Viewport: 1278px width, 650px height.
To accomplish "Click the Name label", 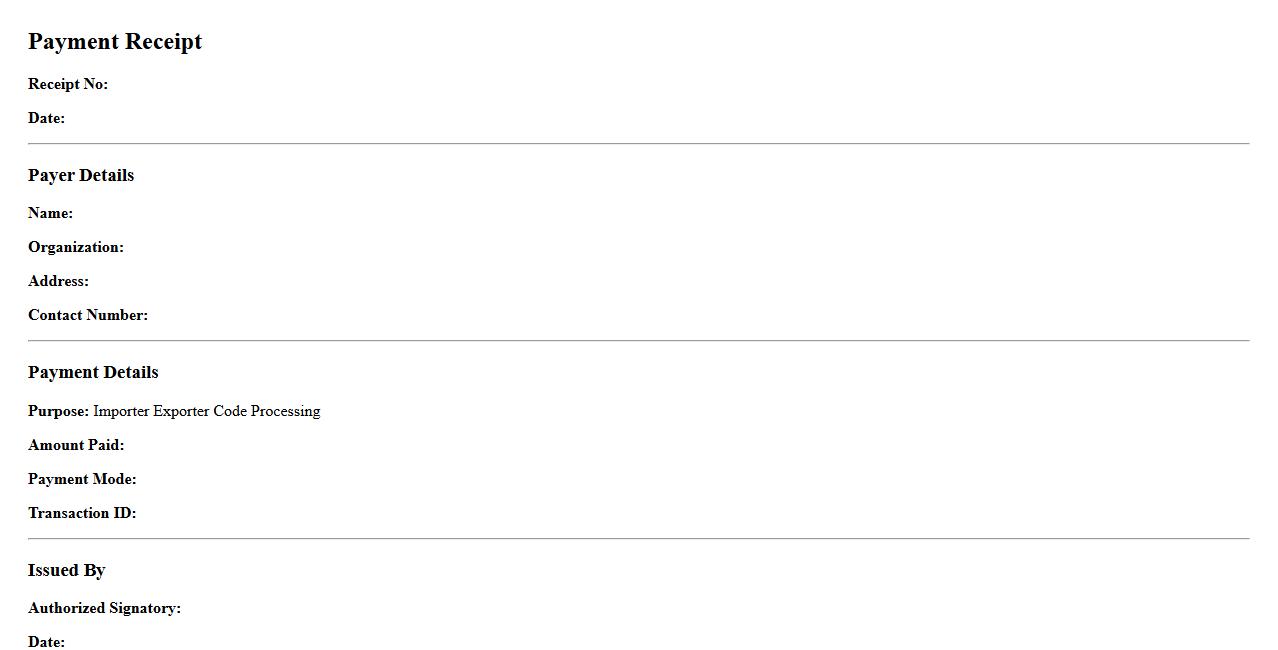I will (x=51, y=213).
